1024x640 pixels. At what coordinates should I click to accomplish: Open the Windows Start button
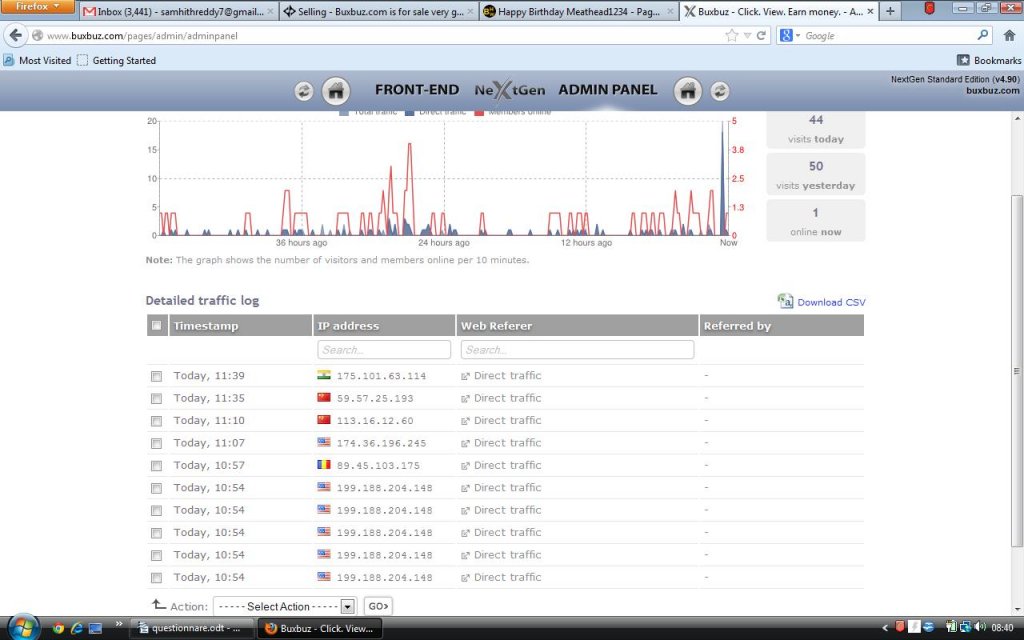(x=24, y=628)
